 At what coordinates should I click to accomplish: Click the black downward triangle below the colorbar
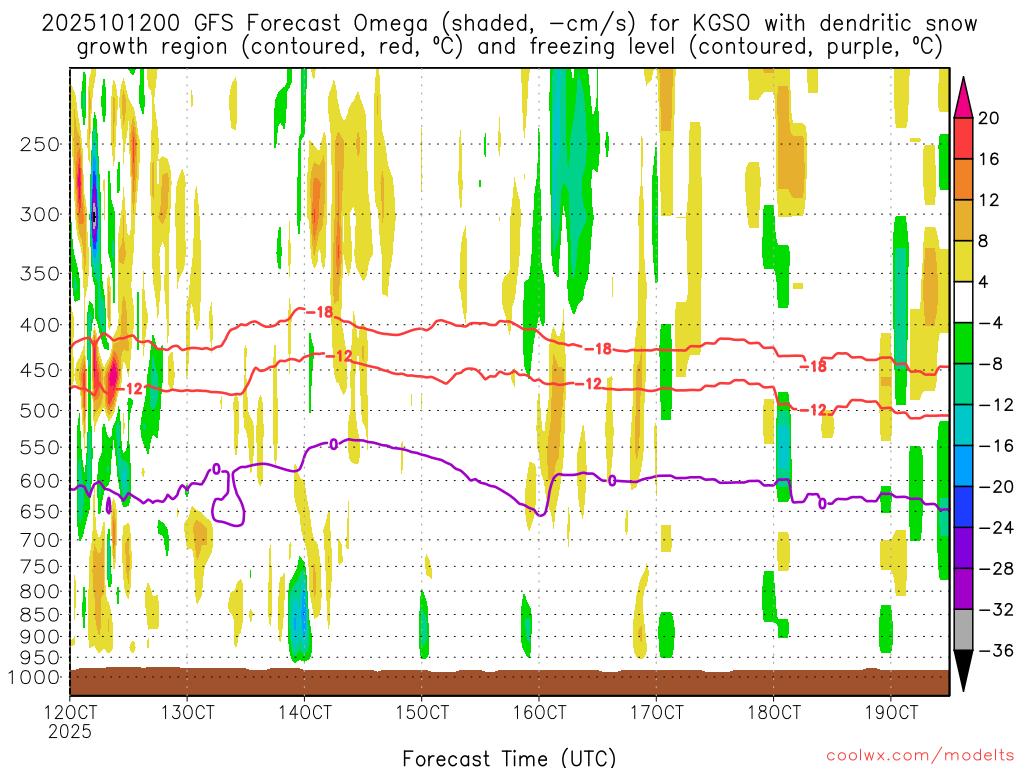(965, 670)
